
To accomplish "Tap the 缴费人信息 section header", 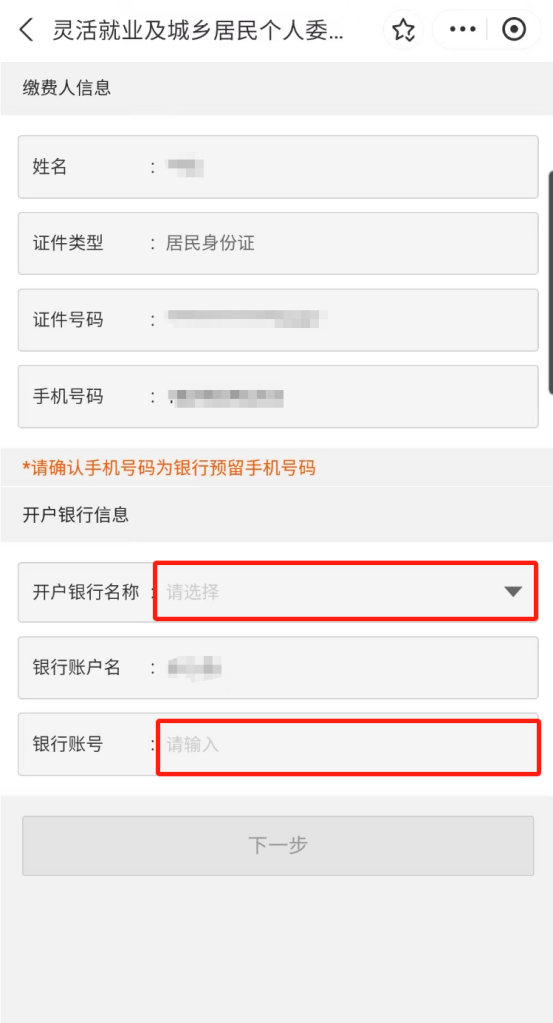I will pos(67,88).
